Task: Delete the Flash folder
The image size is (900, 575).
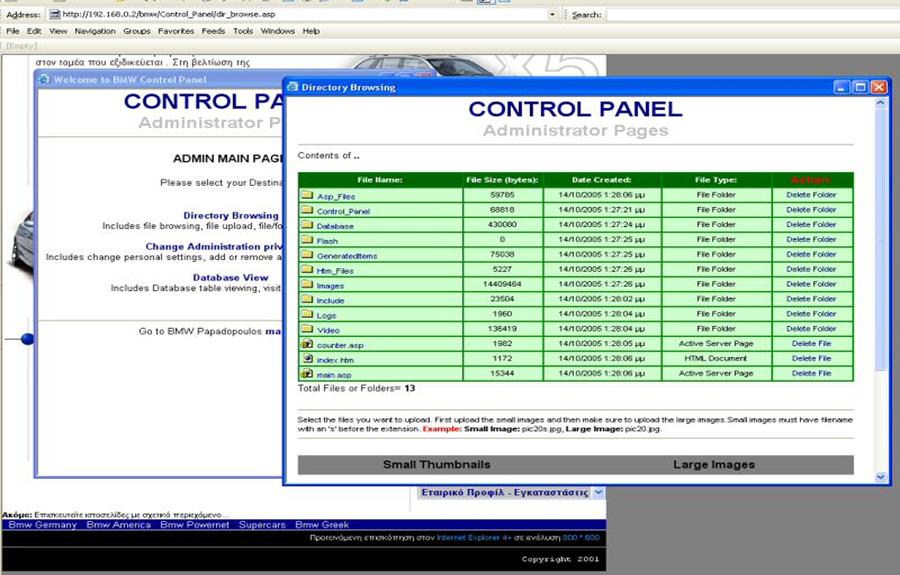Action: pyautogui.click(x=811, y=239)
